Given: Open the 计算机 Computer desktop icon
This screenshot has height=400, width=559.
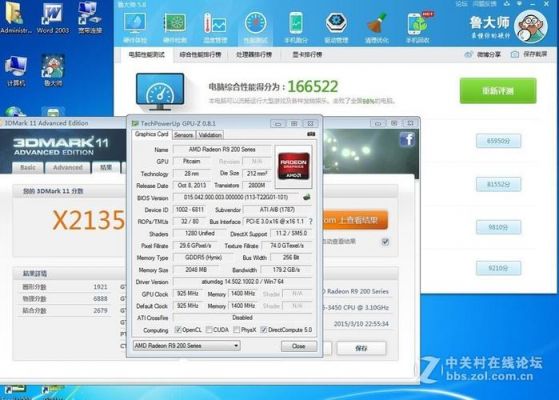Looking at the screenshot, I should [16, 71].
